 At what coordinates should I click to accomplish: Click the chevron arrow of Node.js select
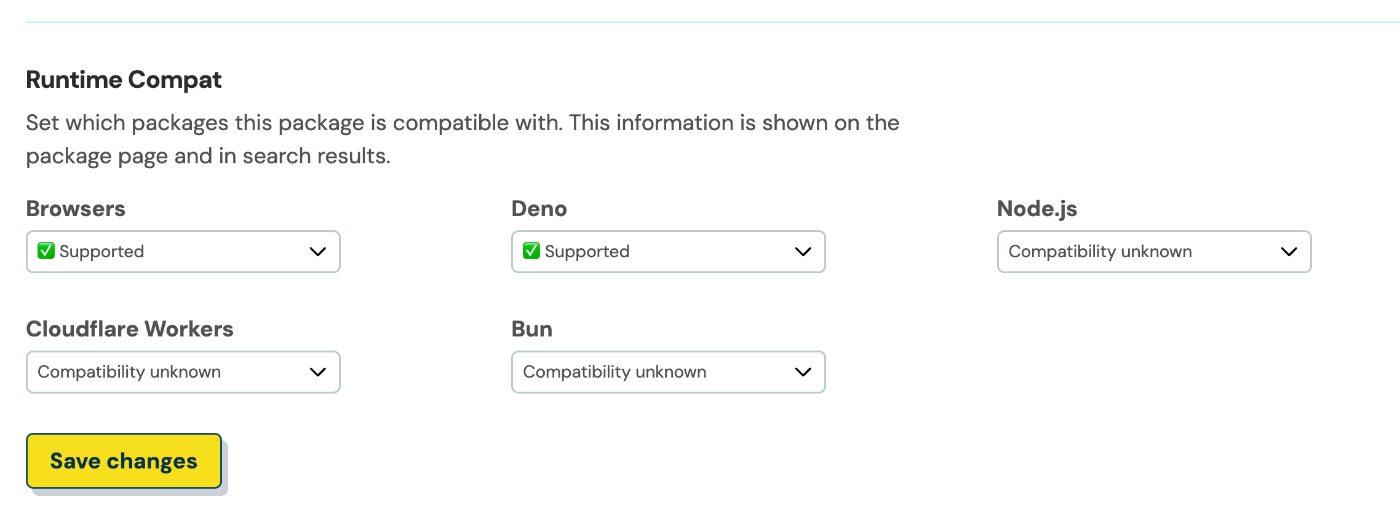[1289, 252]
